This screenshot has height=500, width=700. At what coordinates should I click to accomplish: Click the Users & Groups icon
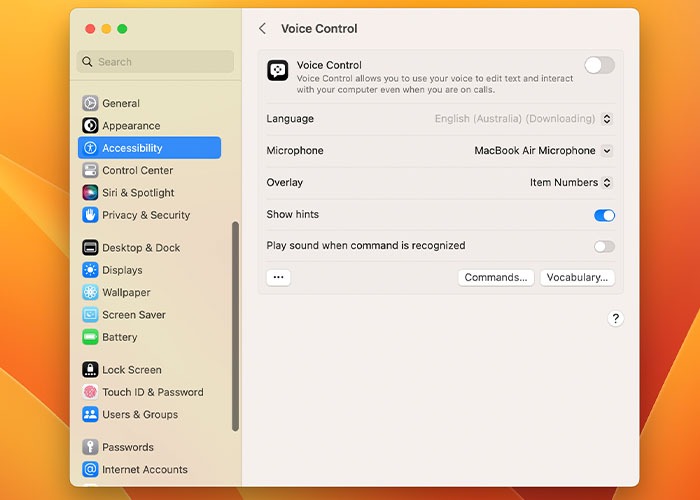pos(90,414)
